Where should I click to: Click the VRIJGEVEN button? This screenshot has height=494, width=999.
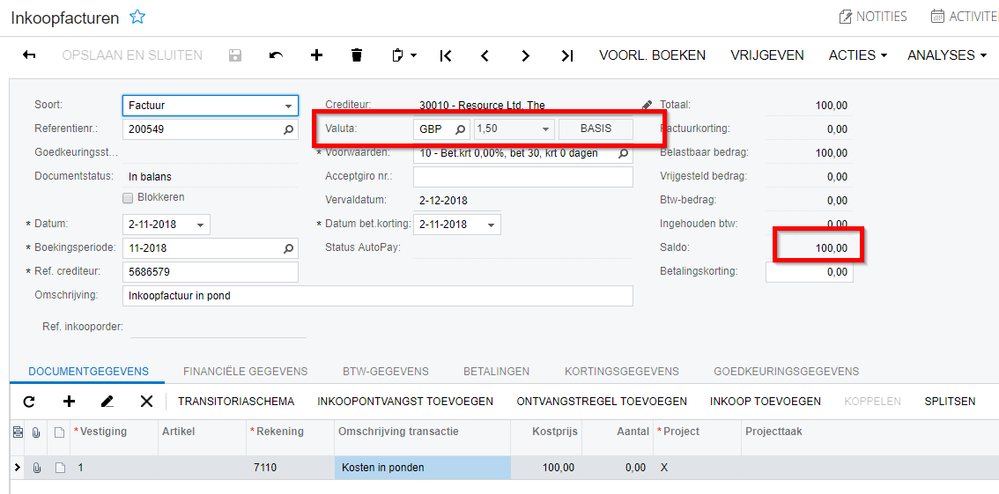(767, 55)
